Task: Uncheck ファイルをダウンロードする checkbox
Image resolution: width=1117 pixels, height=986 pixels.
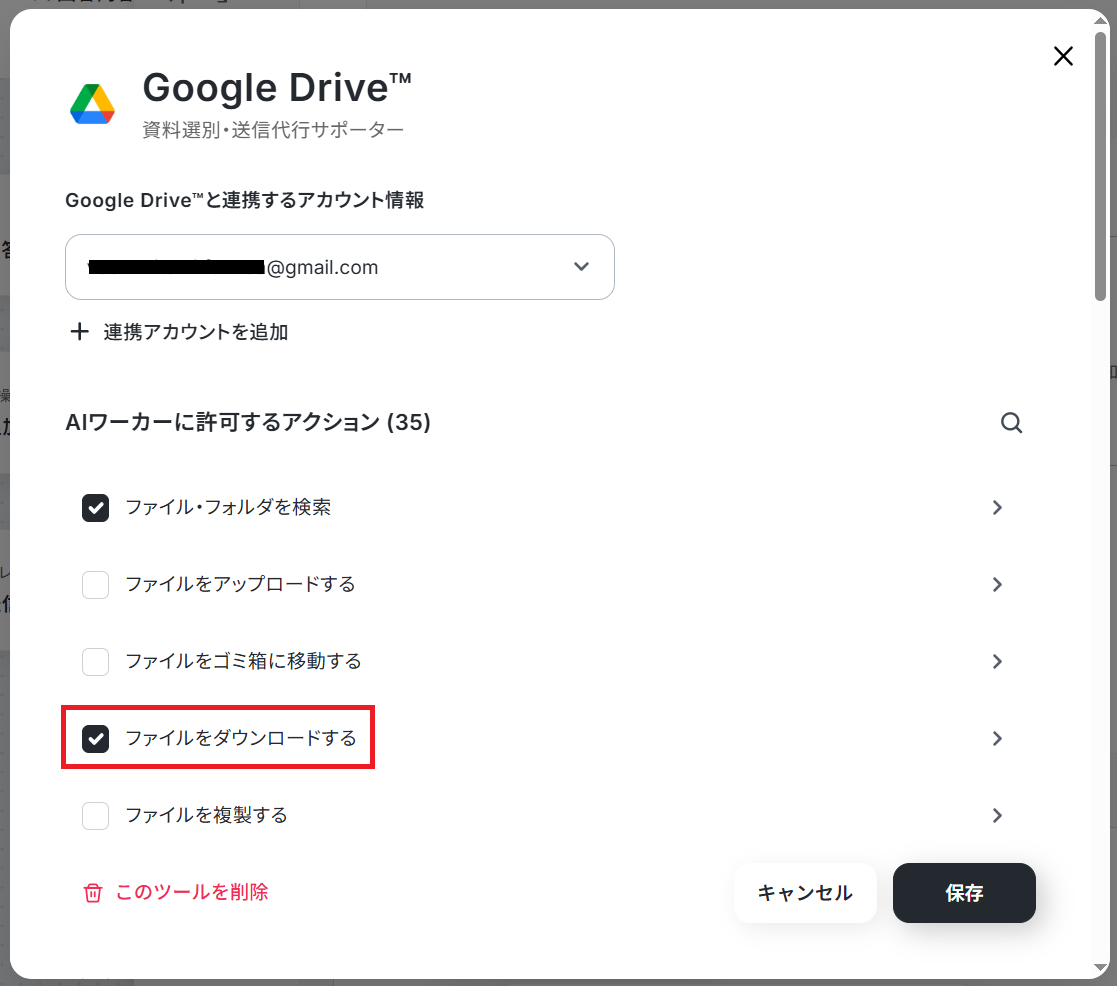Action: pos(95,739)
